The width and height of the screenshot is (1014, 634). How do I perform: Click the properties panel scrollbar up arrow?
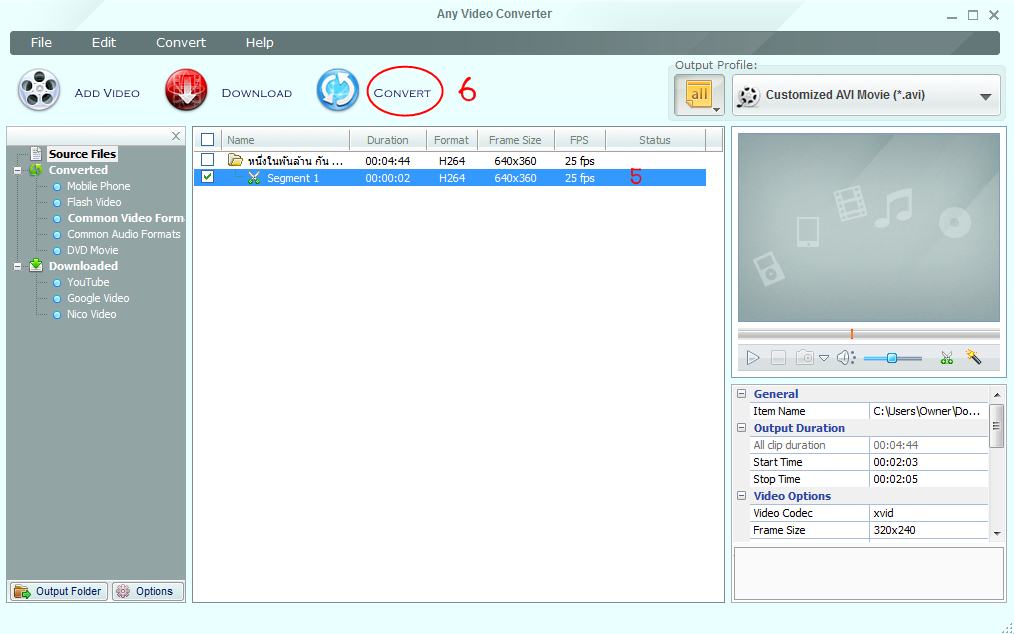pos(997,394)
